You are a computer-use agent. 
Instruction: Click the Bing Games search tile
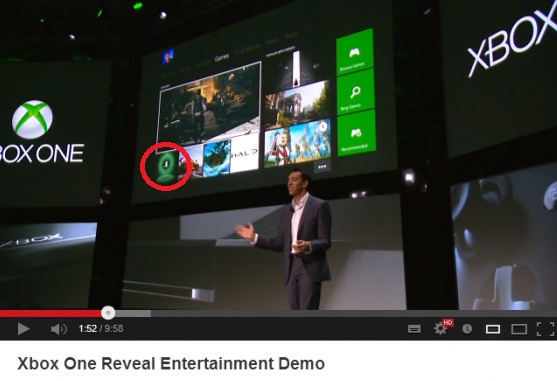coord(355,93)
